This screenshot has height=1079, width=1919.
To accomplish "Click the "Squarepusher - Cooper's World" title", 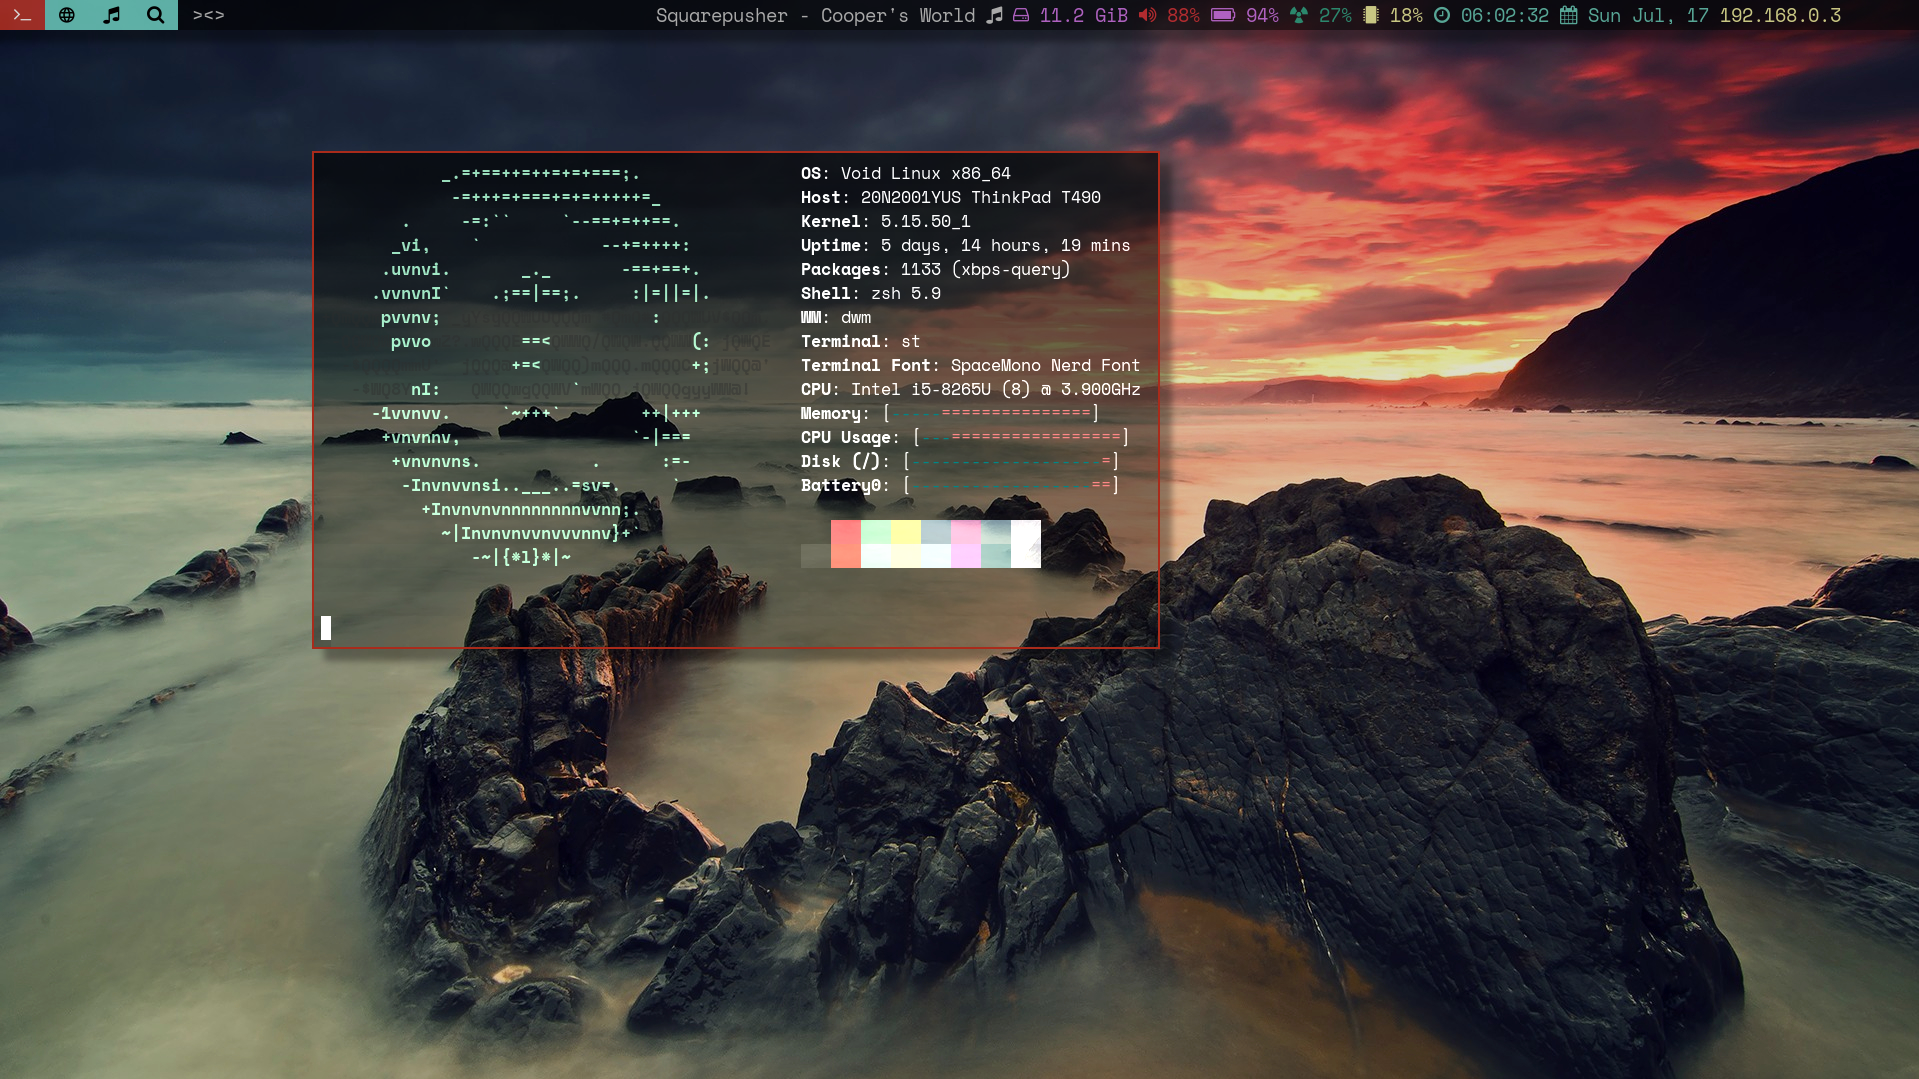I will (815, 15).
